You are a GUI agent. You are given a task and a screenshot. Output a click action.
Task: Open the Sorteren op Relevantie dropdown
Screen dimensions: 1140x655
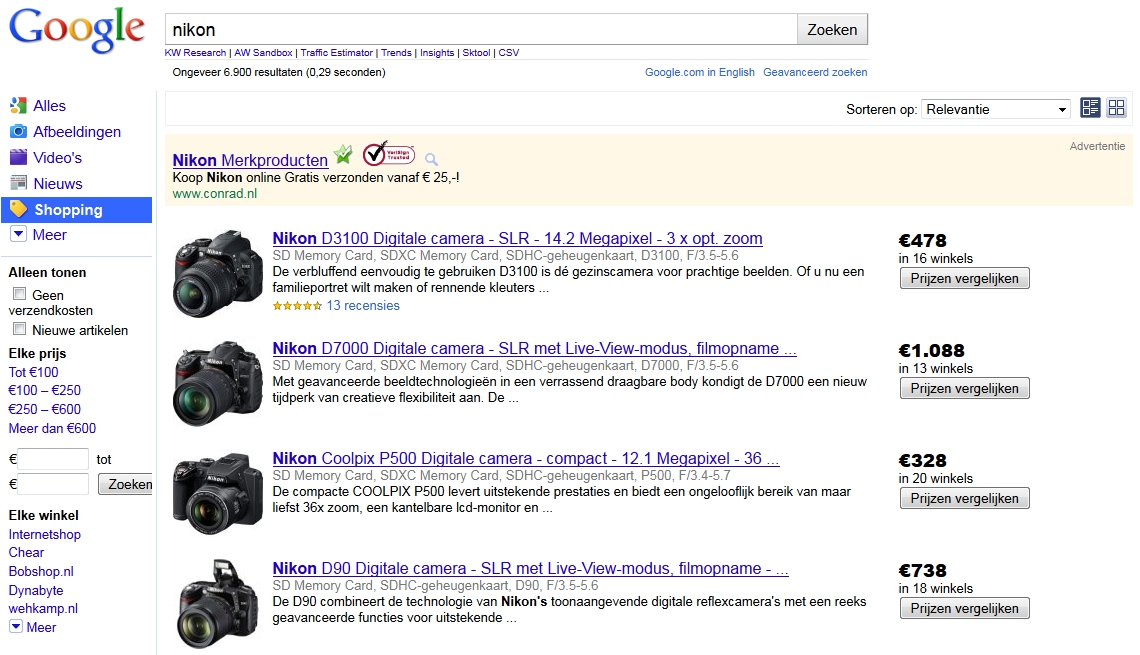click(995, 109)
